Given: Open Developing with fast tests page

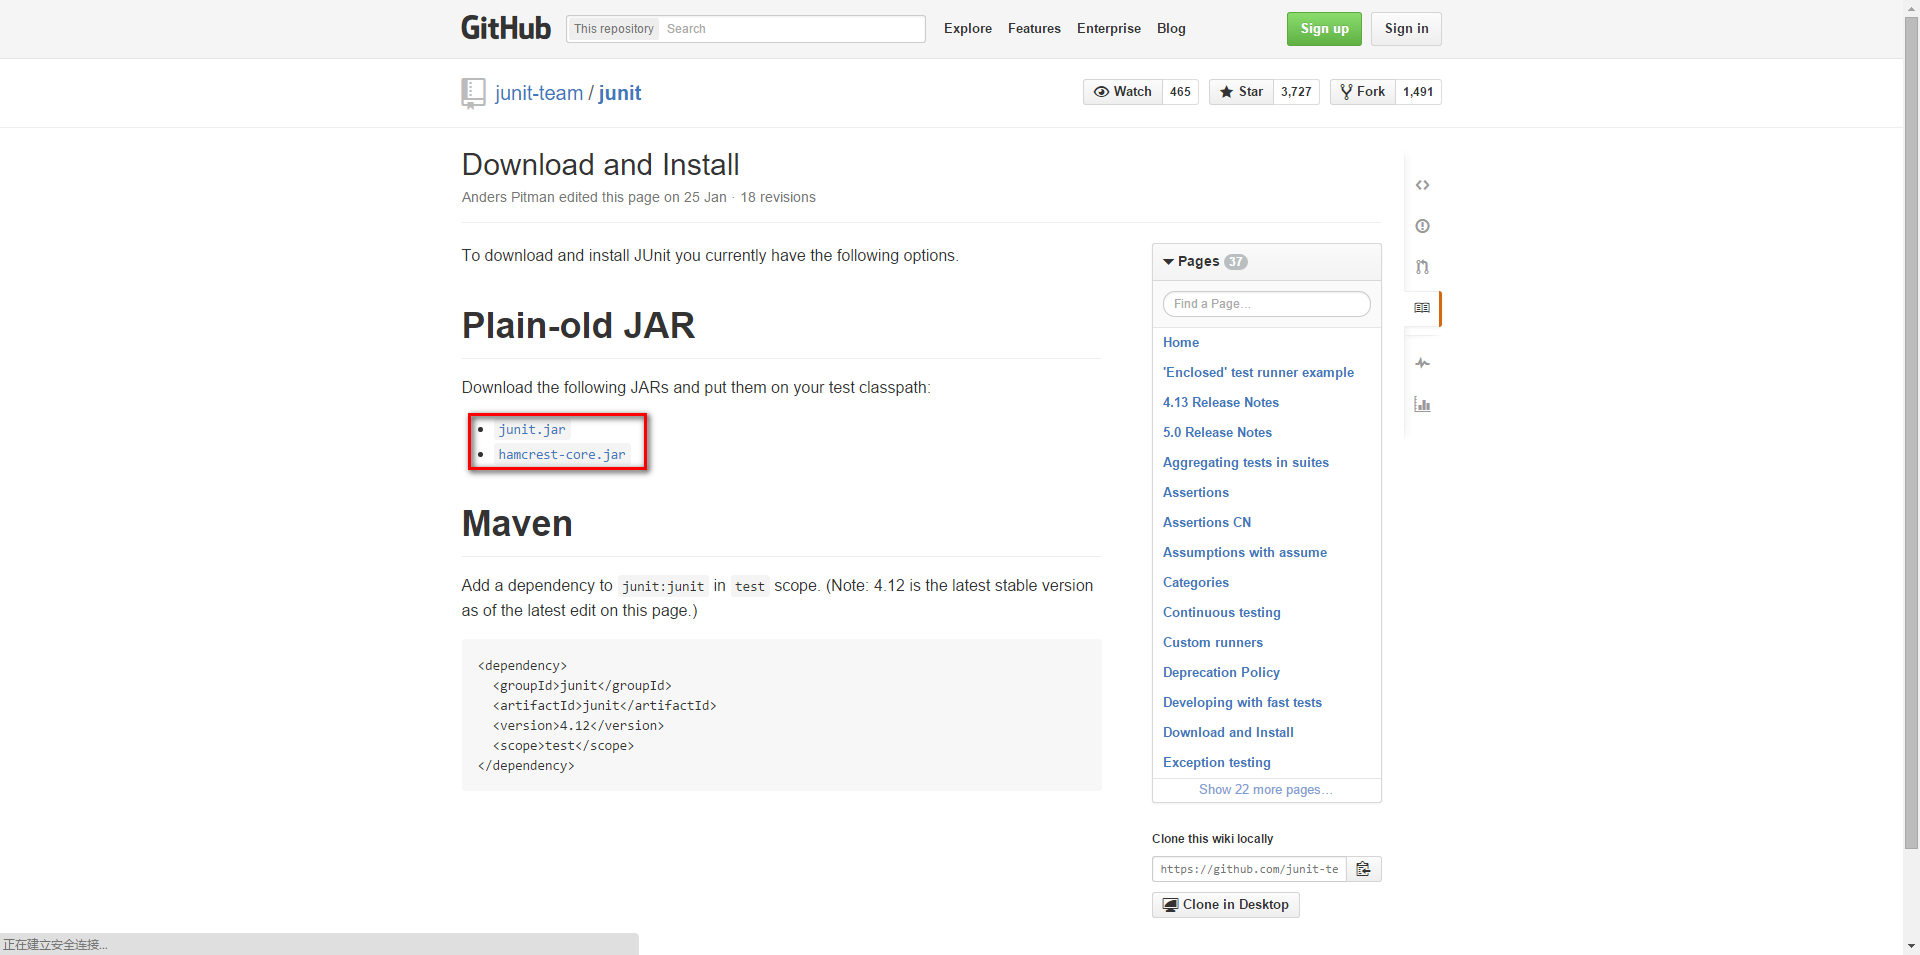Looking at the screenshot, I should 1242,702.
